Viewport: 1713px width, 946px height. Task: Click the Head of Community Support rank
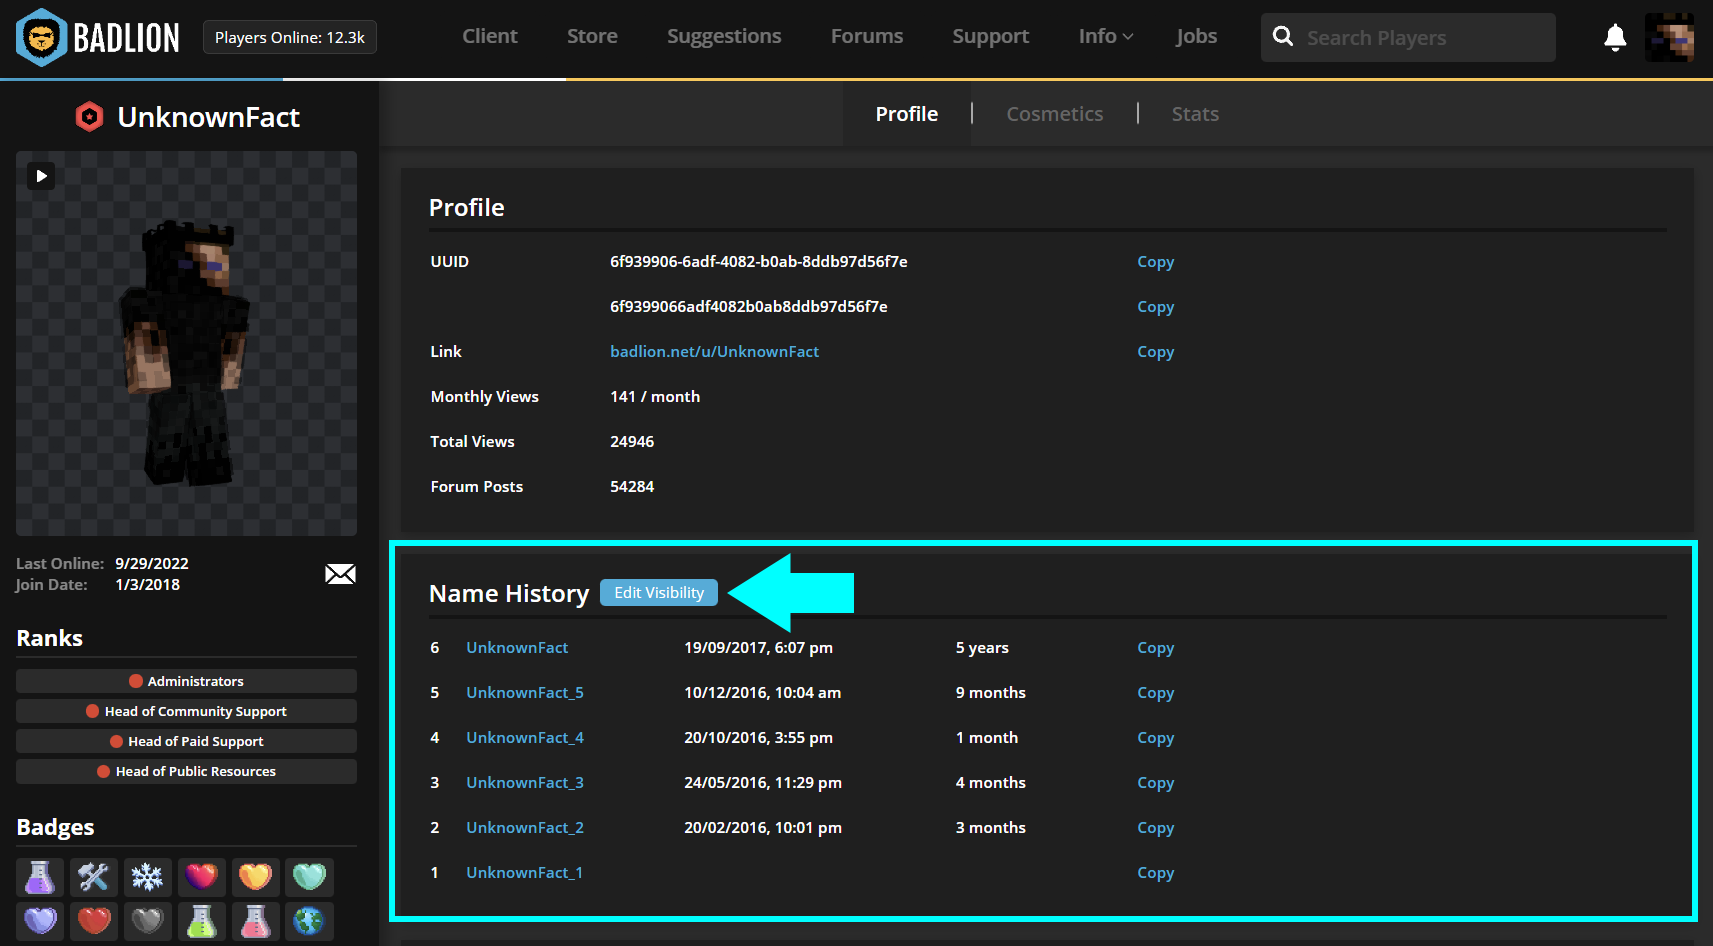(x=186, y=711)
